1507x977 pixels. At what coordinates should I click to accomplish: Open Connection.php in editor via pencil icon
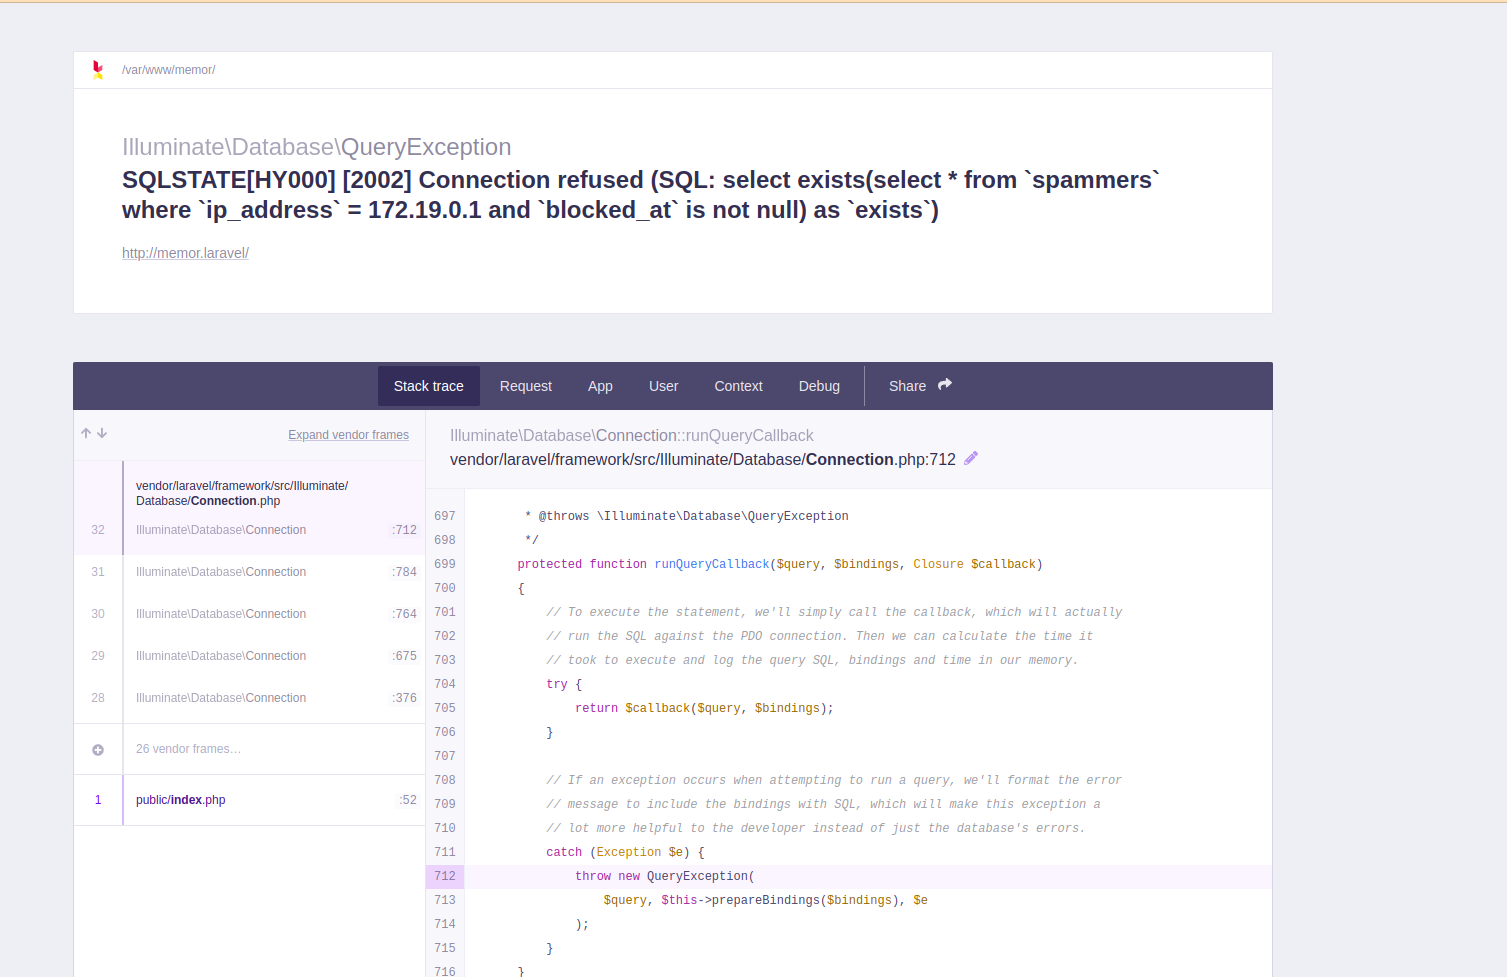(969, 458)
